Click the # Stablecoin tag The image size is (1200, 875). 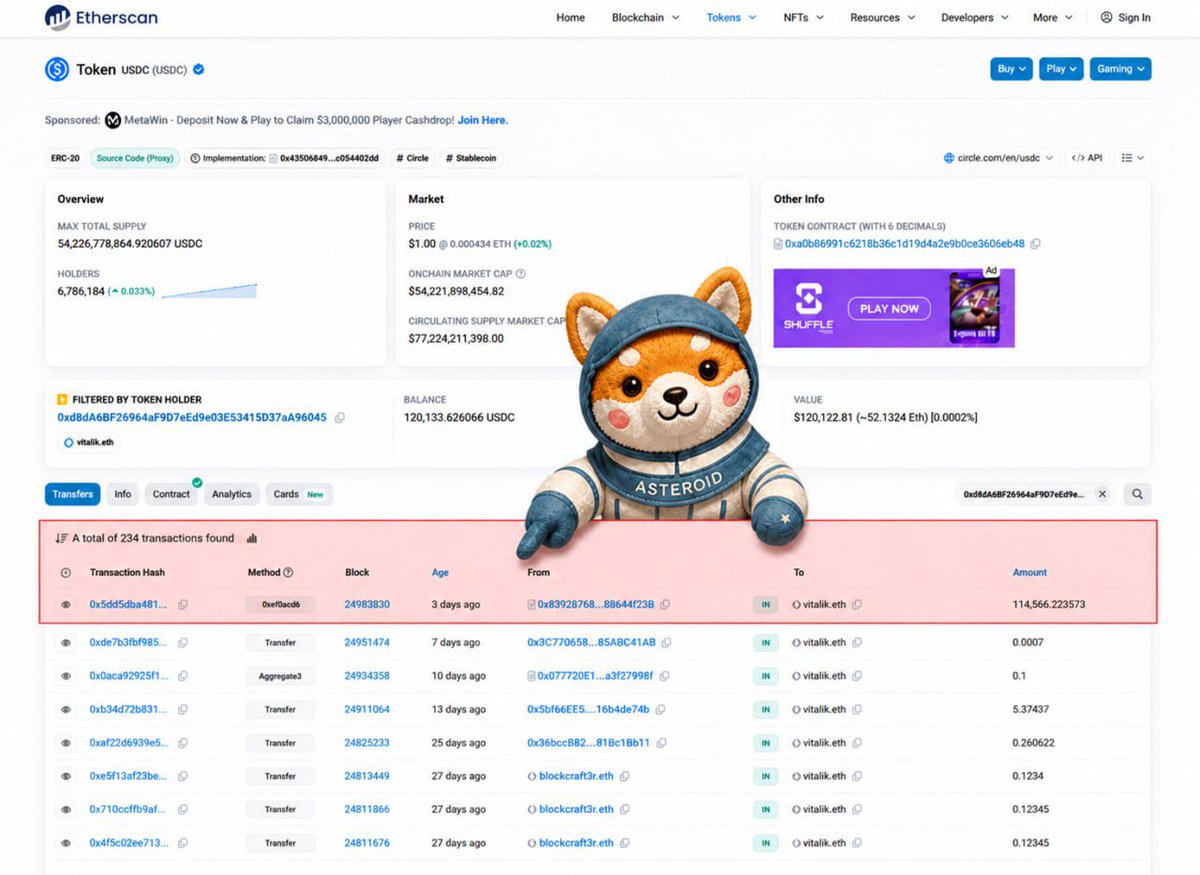(x=470, y=158)
